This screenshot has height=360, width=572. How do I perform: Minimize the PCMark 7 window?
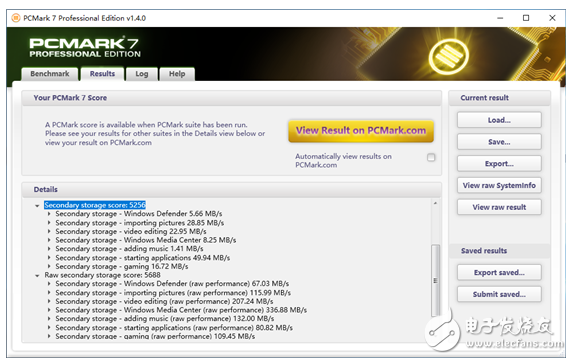(x=500, y=18)
